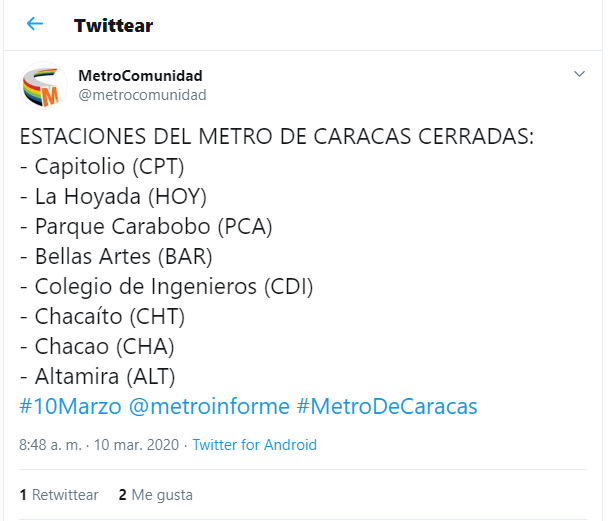Click the Parque Carabobo (PCA) line
This screenshot has height=521, width=613.
point(146,227)
